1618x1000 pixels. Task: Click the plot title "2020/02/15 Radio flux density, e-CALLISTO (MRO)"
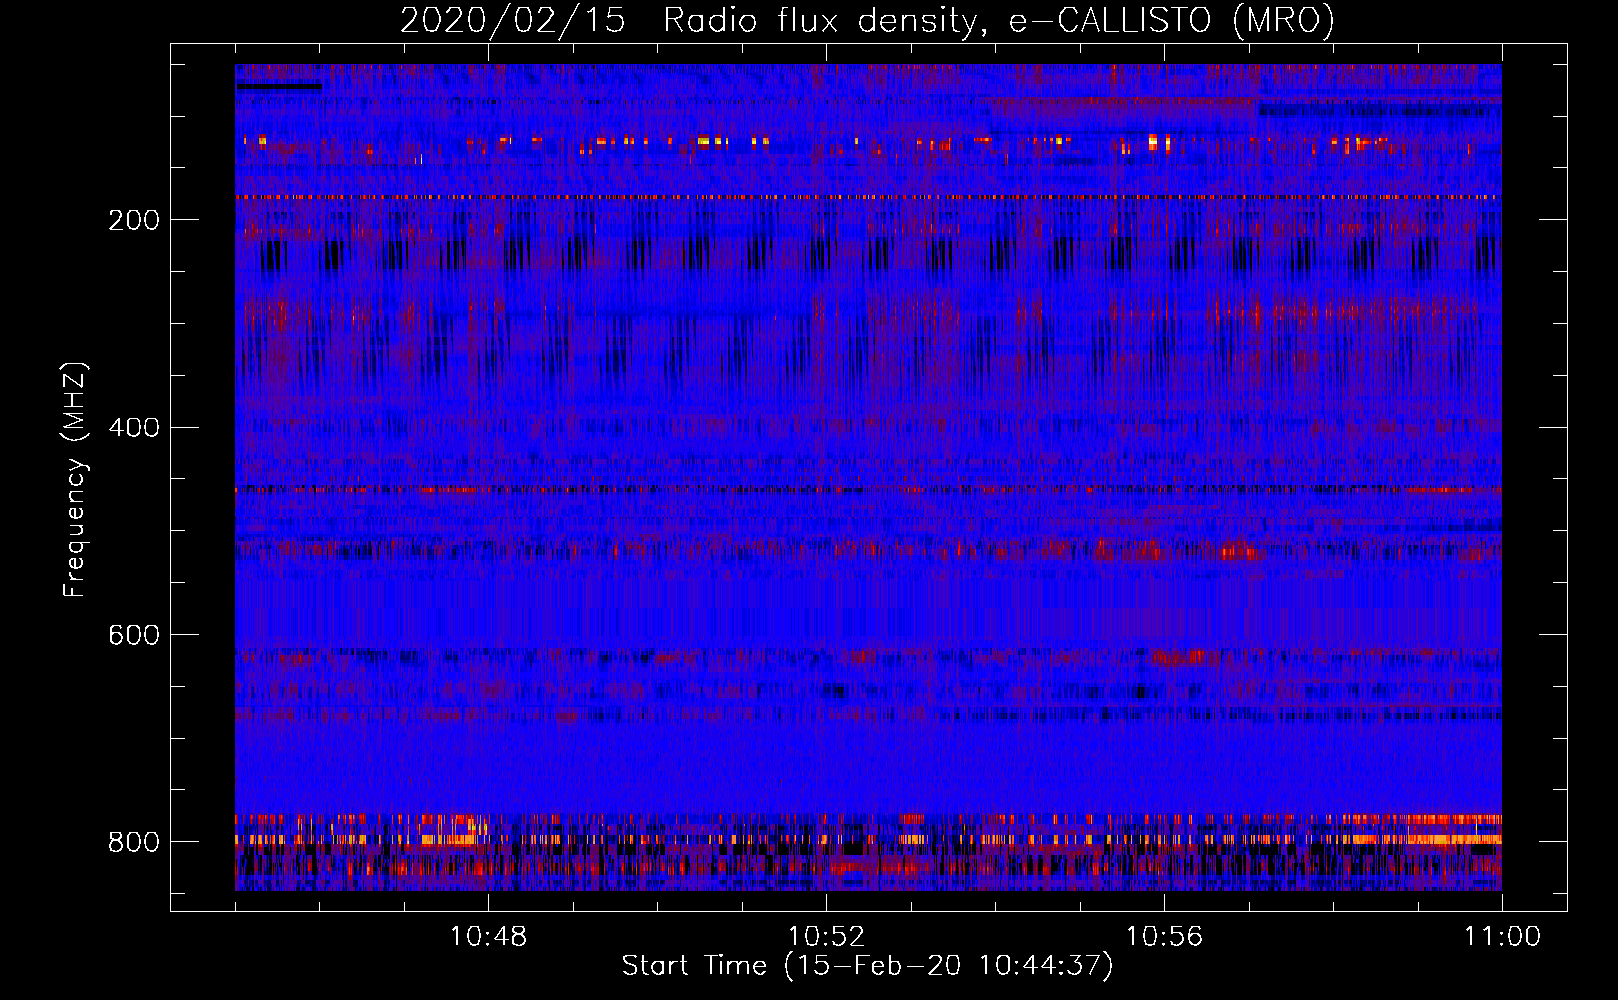click(x=867, y=21)
